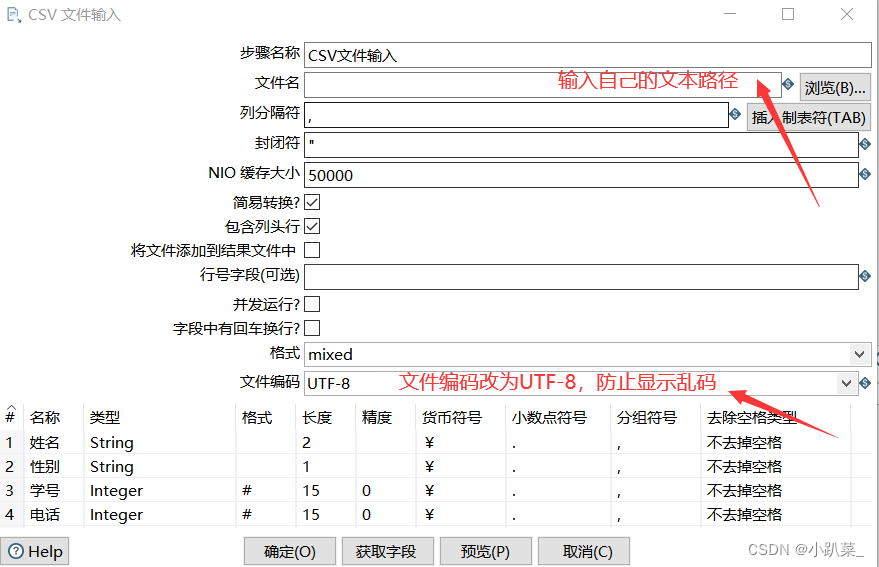Enable the 并发运行? checkbox
The height and width of the screenshot is (567, 879).
[x=312, y=304]
